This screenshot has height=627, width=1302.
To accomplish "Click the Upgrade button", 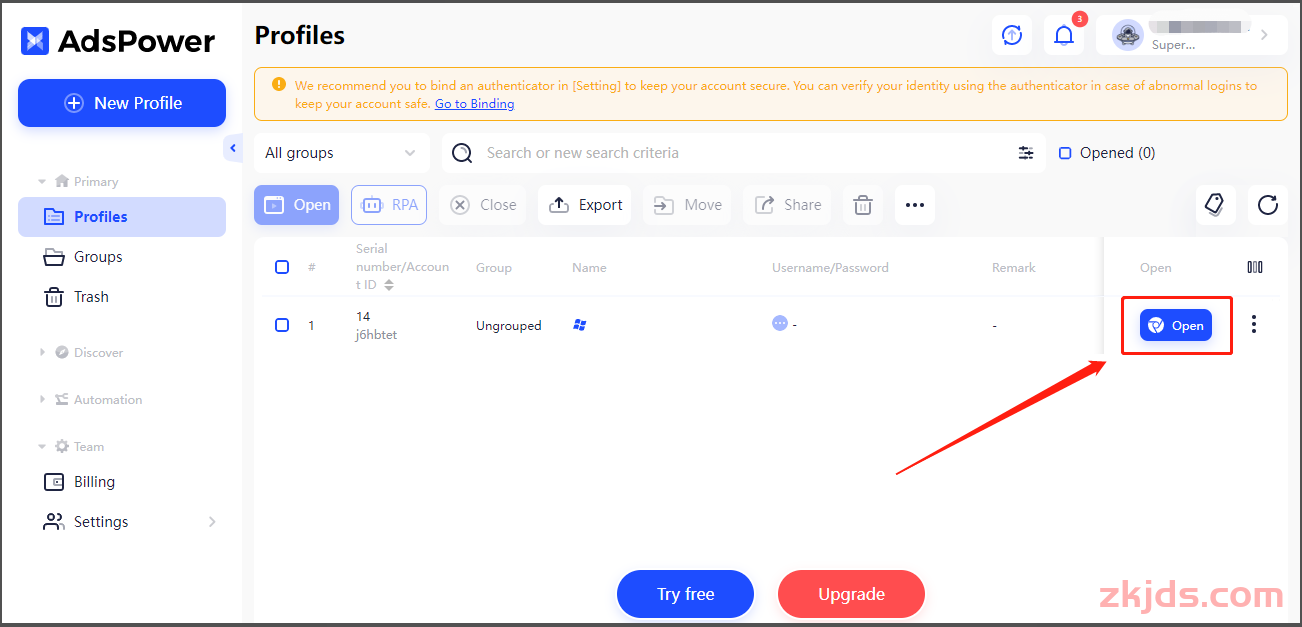I will pyautogui.click(x=851, y=594).
